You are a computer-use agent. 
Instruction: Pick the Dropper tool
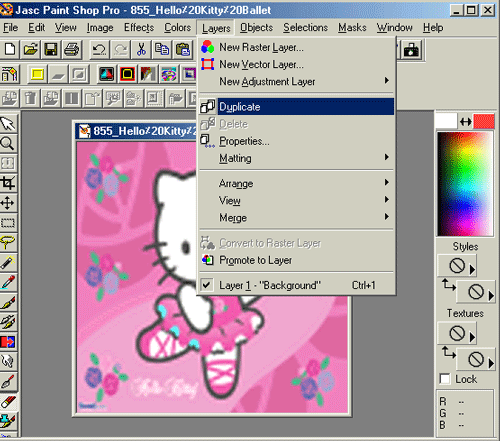8,282
